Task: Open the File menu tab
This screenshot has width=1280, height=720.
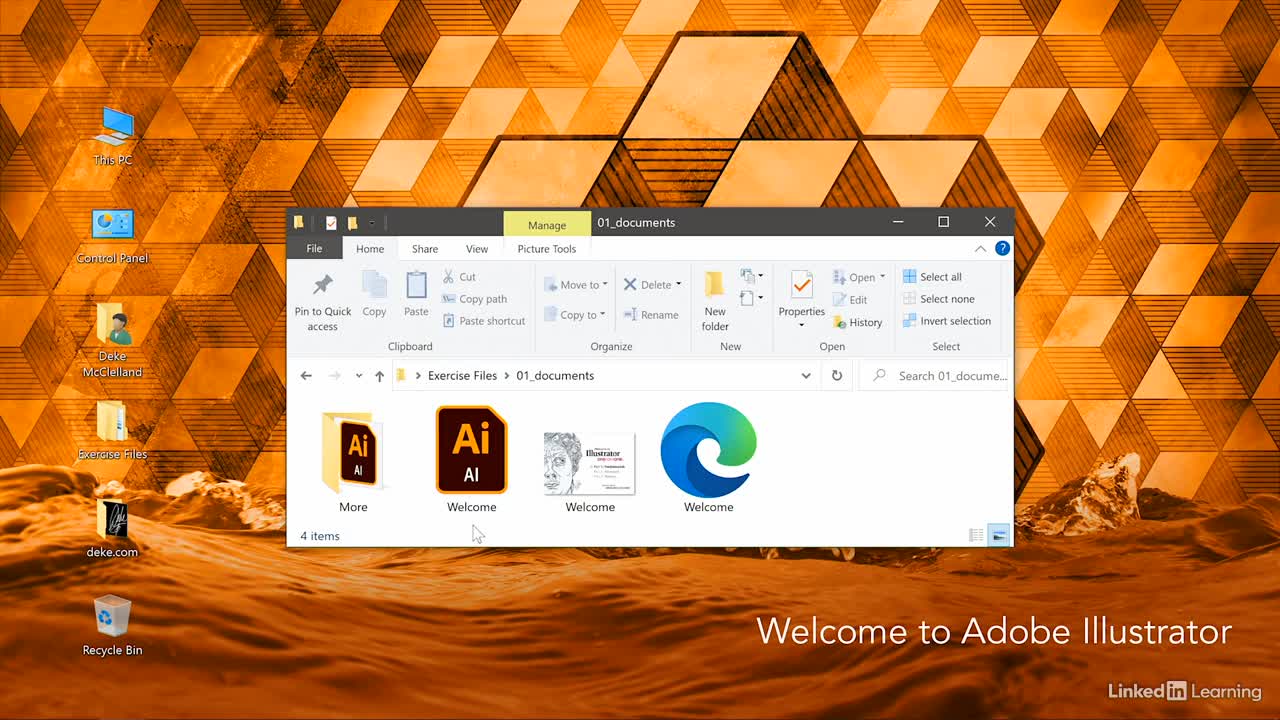Action: (314, 249)
